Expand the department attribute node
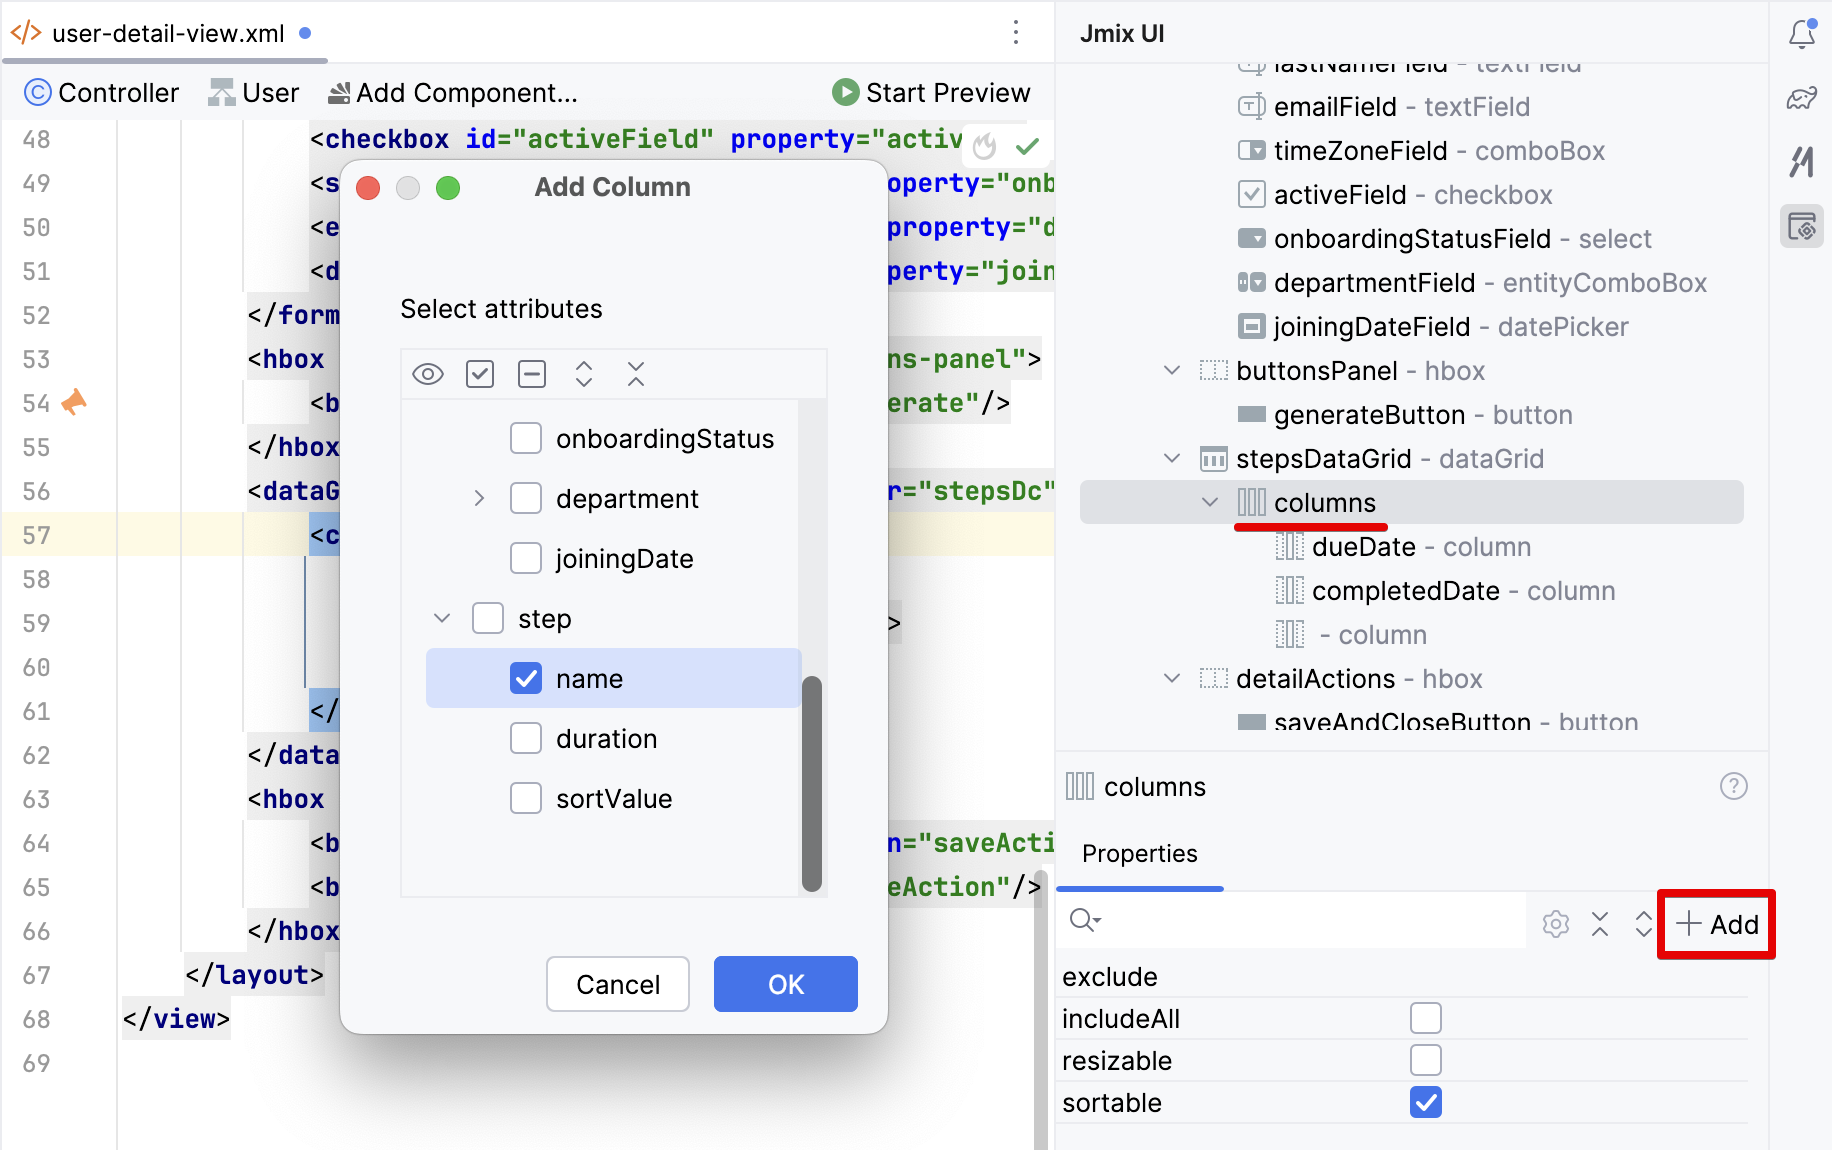Screen dimensions: 1832x1150 point(479,499)
